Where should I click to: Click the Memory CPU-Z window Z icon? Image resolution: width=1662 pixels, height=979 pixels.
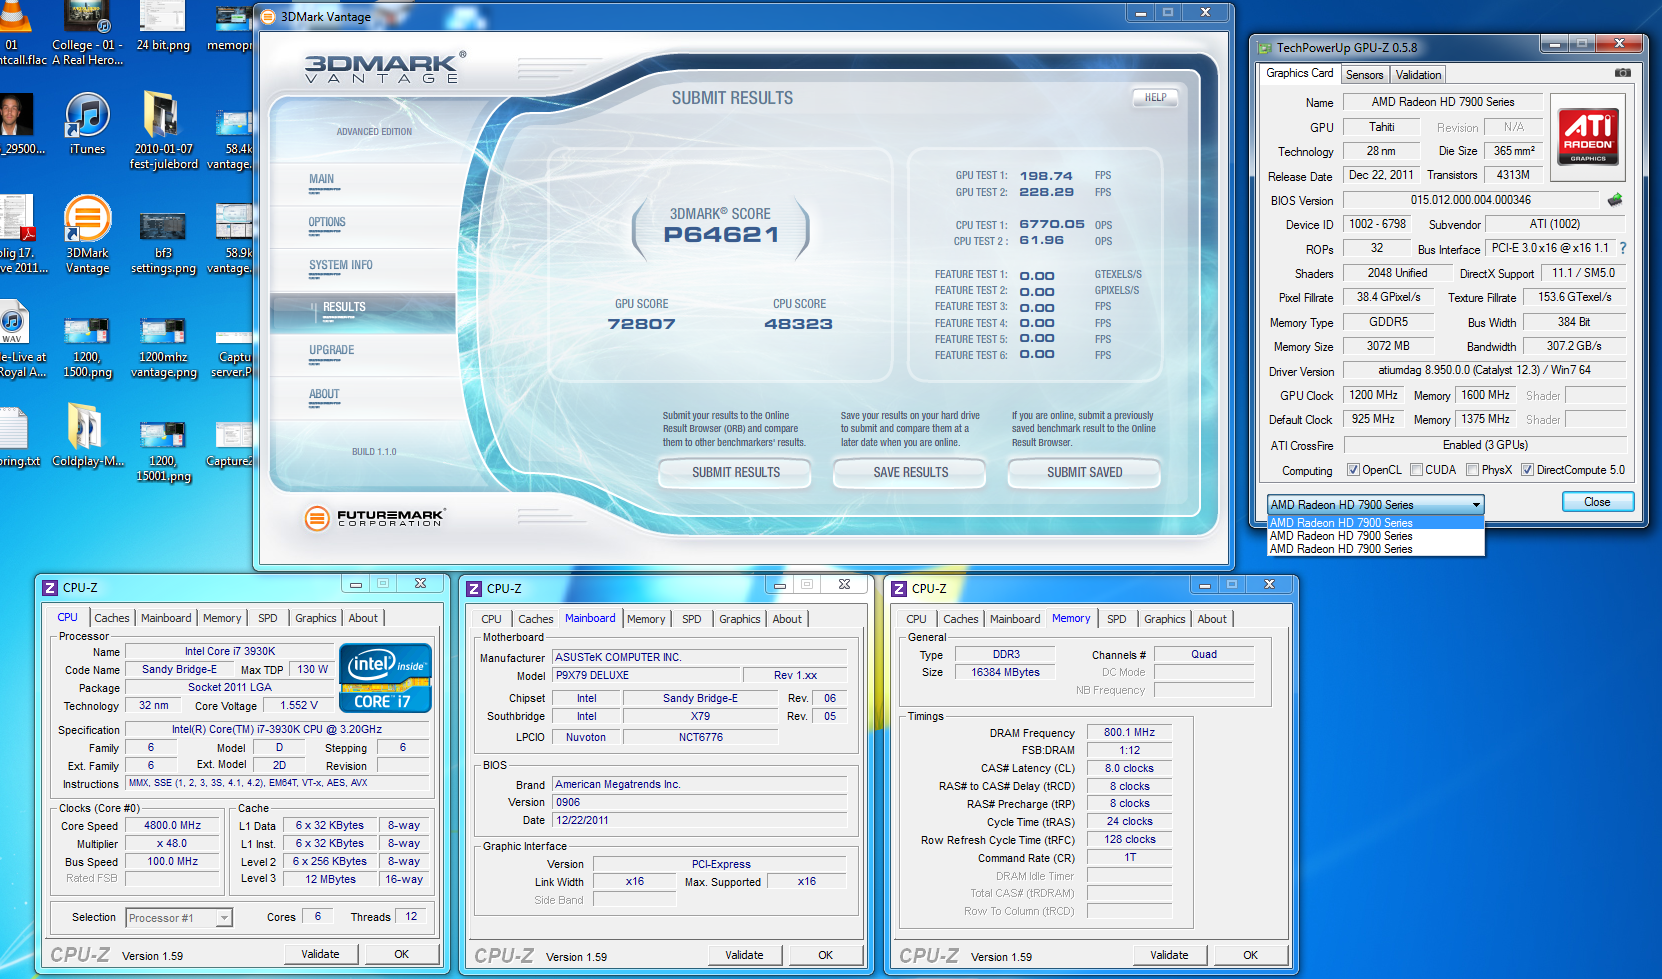(899, 588)
